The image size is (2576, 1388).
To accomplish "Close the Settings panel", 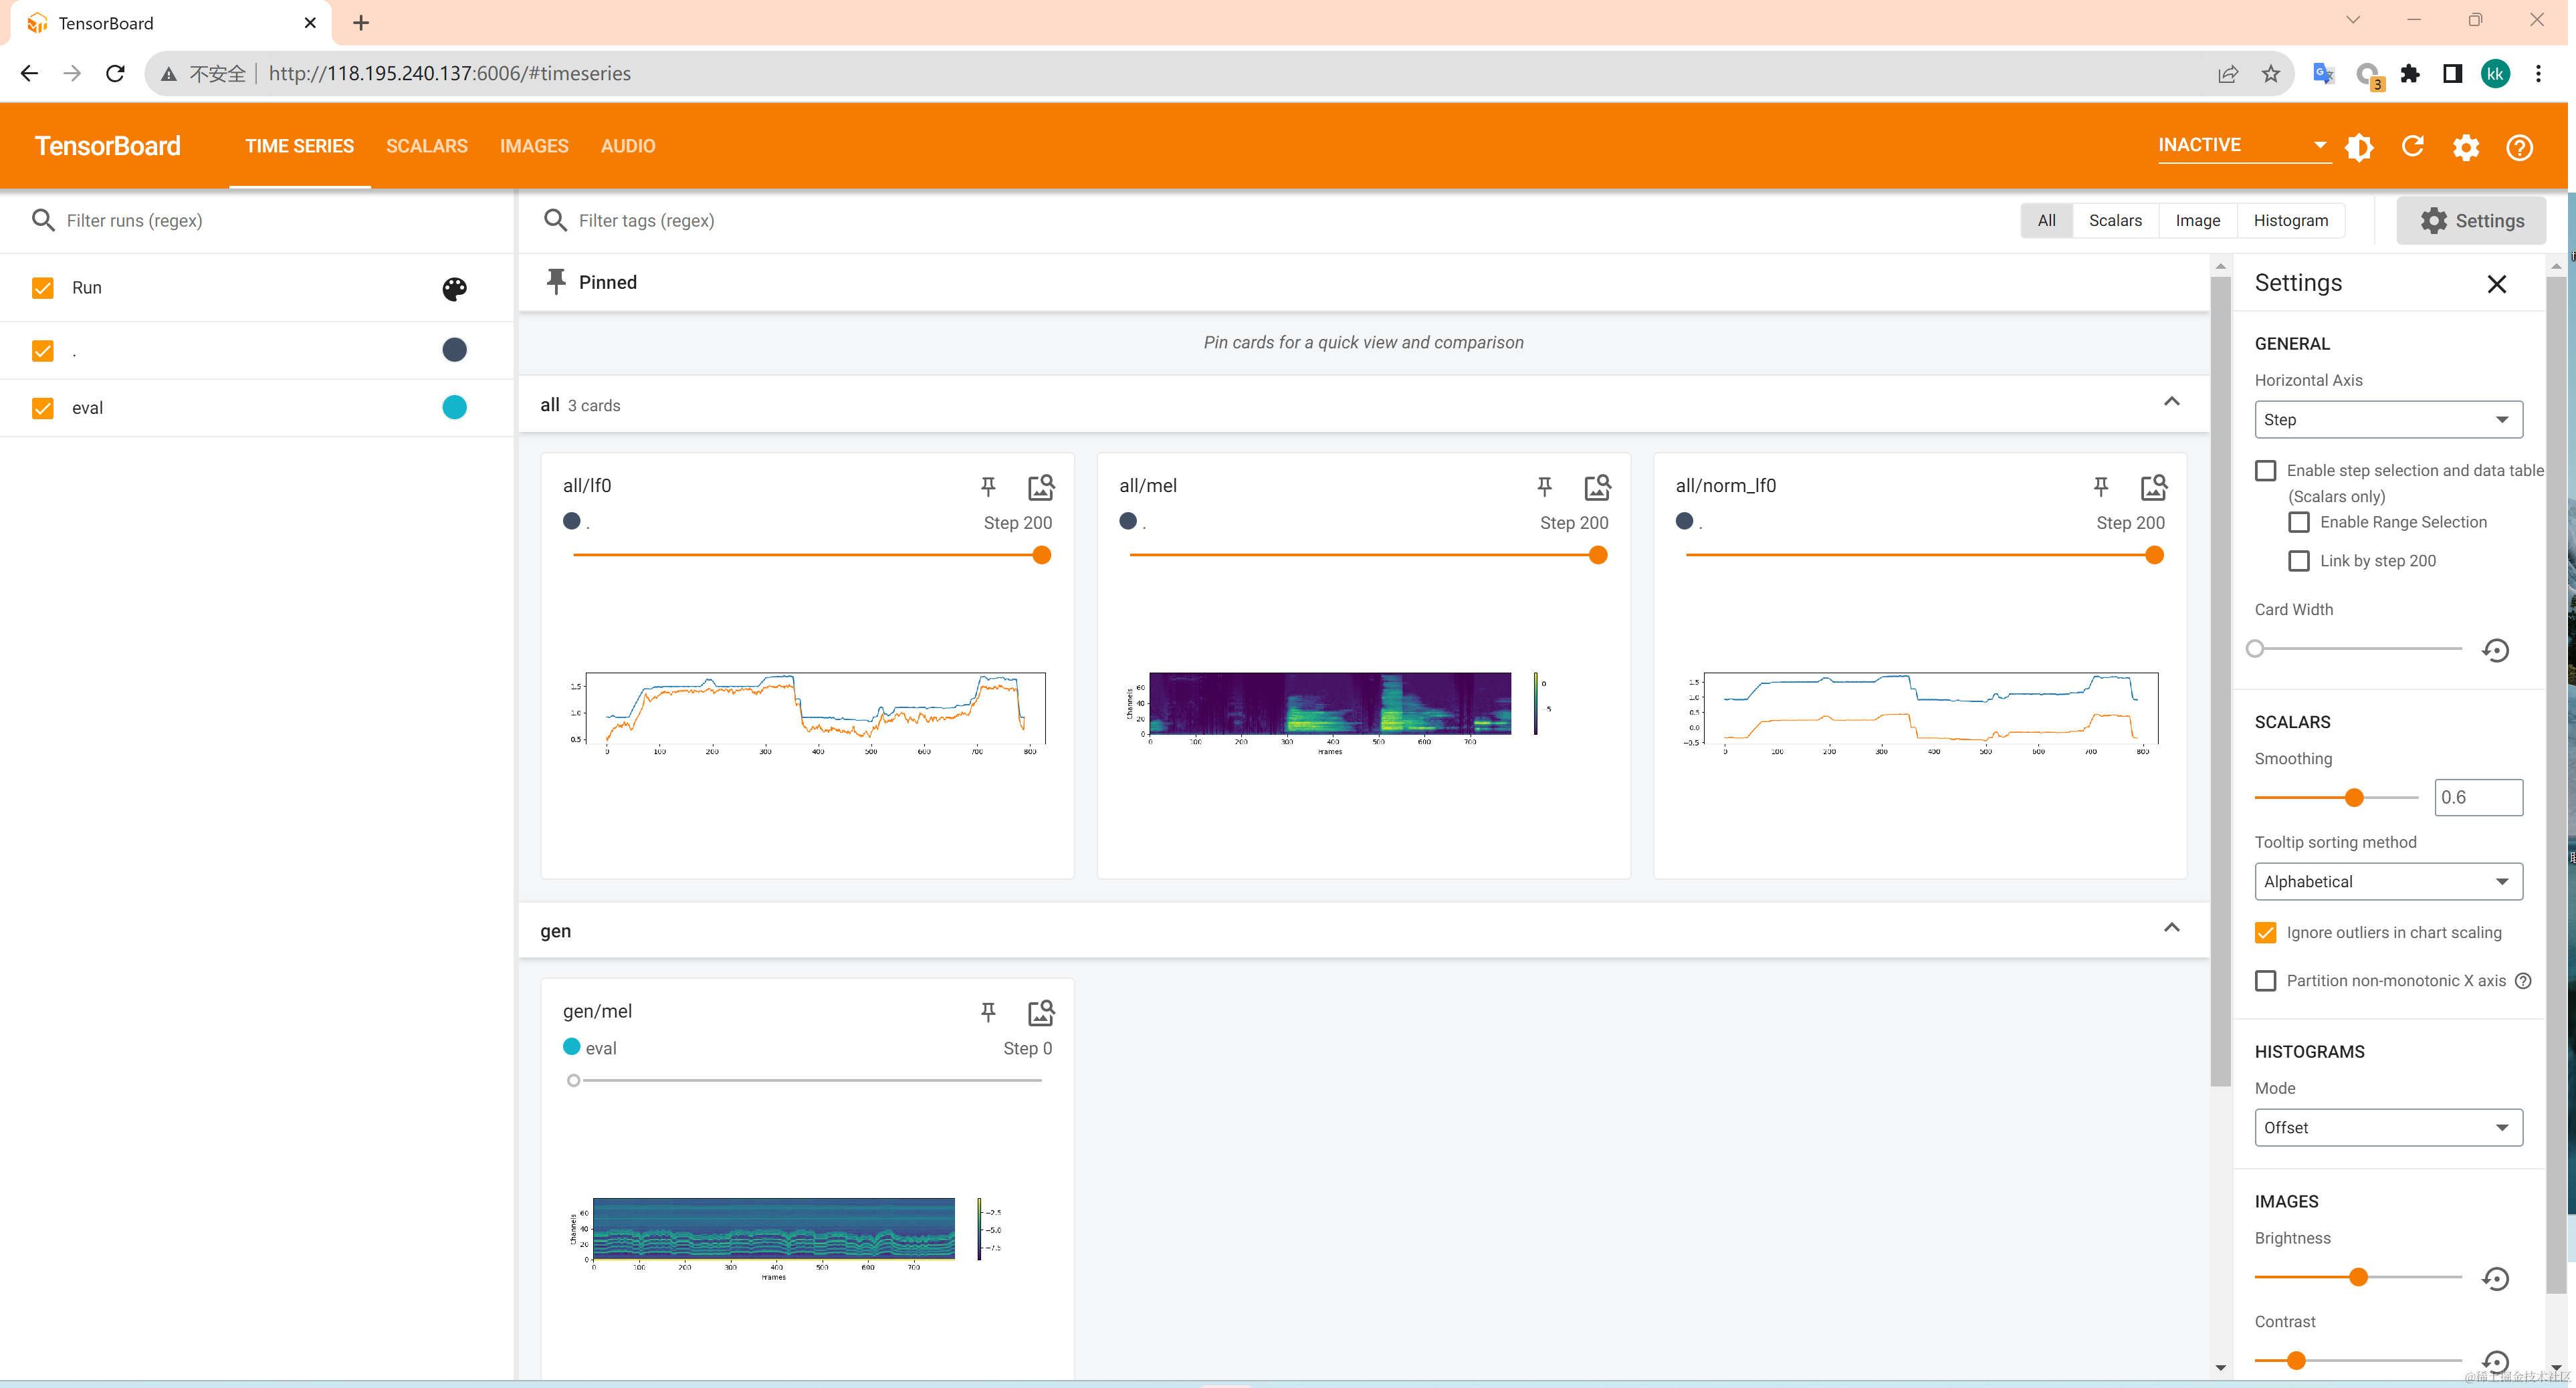I will [x=2496, y=284].
